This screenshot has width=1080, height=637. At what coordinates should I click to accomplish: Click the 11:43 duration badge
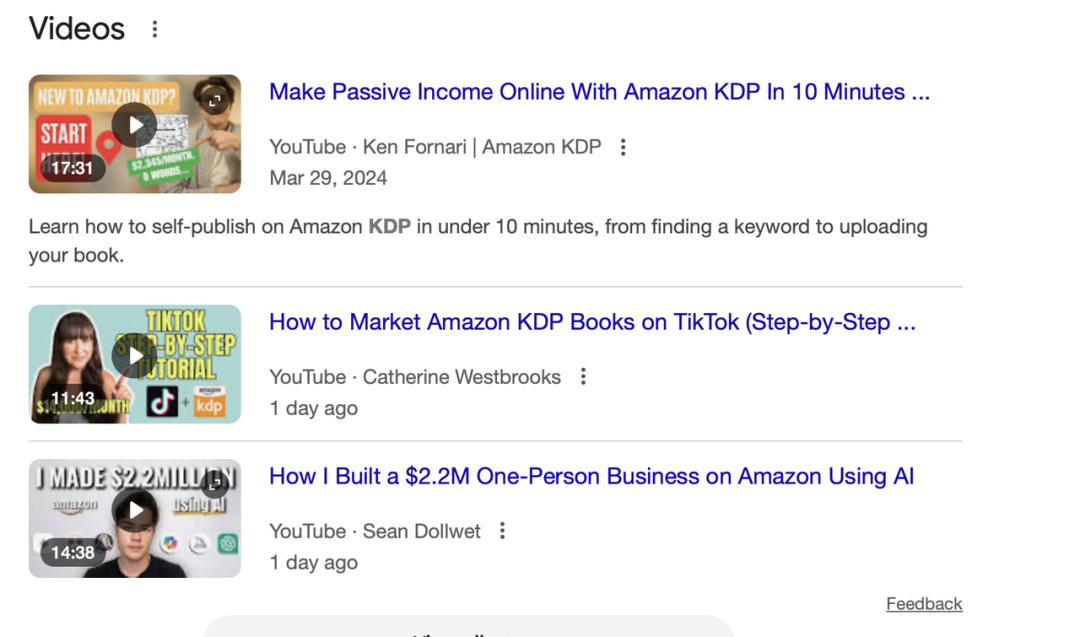pyautogui.click(x=72, y=398)
